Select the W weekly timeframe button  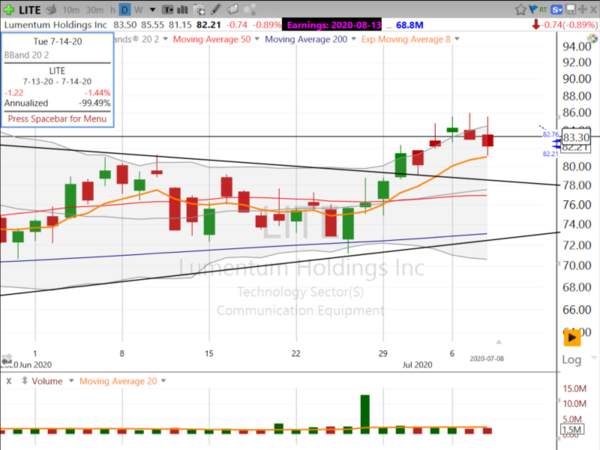pos(139,7)
